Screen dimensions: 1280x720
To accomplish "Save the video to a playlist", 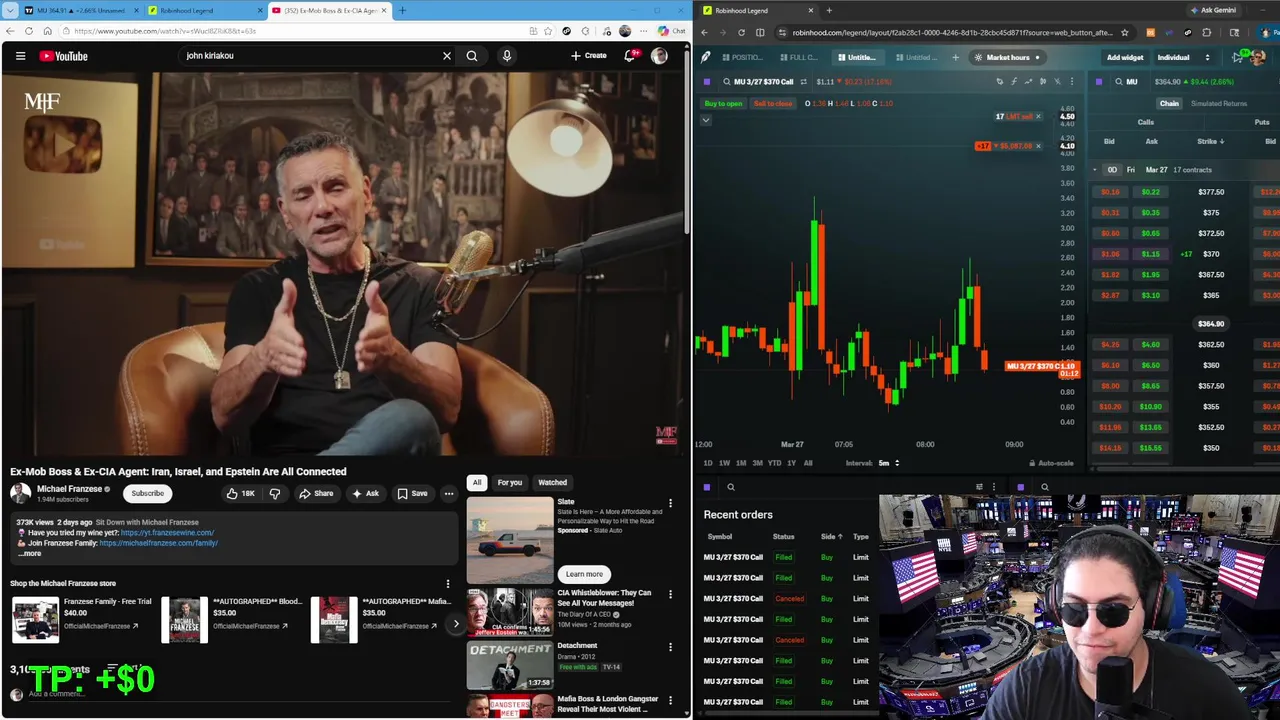I will pyautogui.click(x=412, y=493).
